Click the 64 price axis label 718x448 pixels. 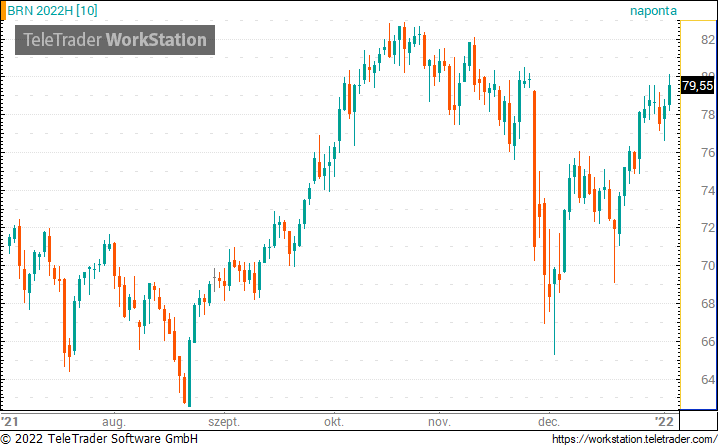click(x=707, y=379)
